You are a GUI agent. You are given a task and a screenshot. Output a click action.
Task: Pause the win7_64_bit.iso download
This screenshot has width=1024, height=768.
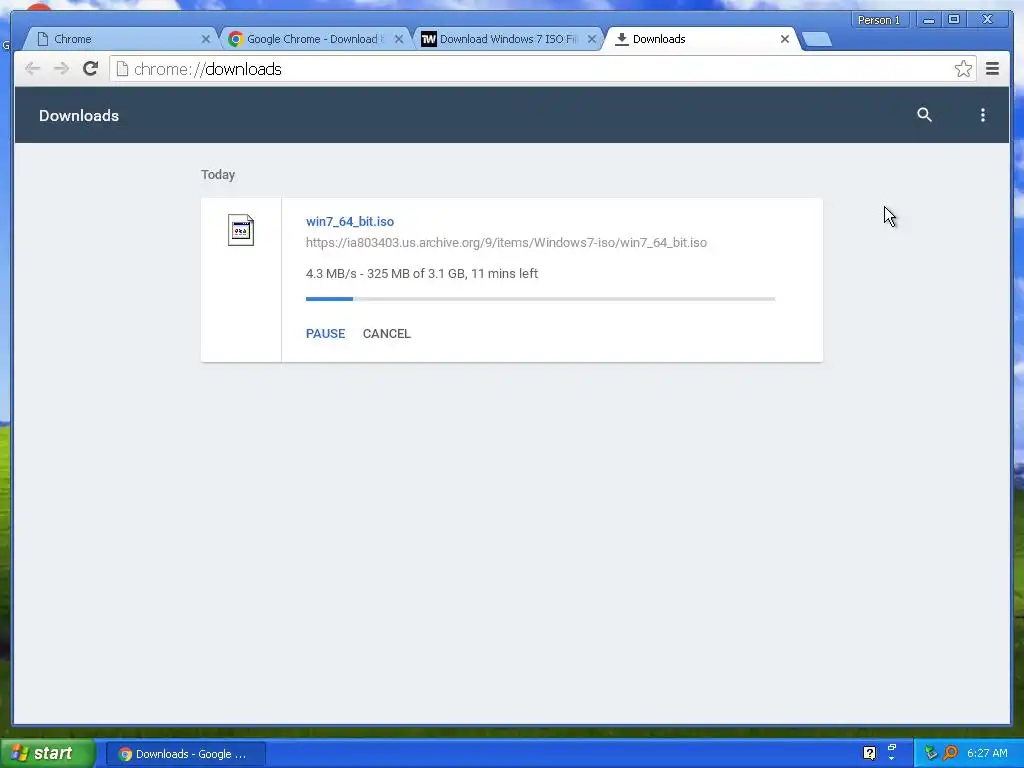(x=325, y=334)
